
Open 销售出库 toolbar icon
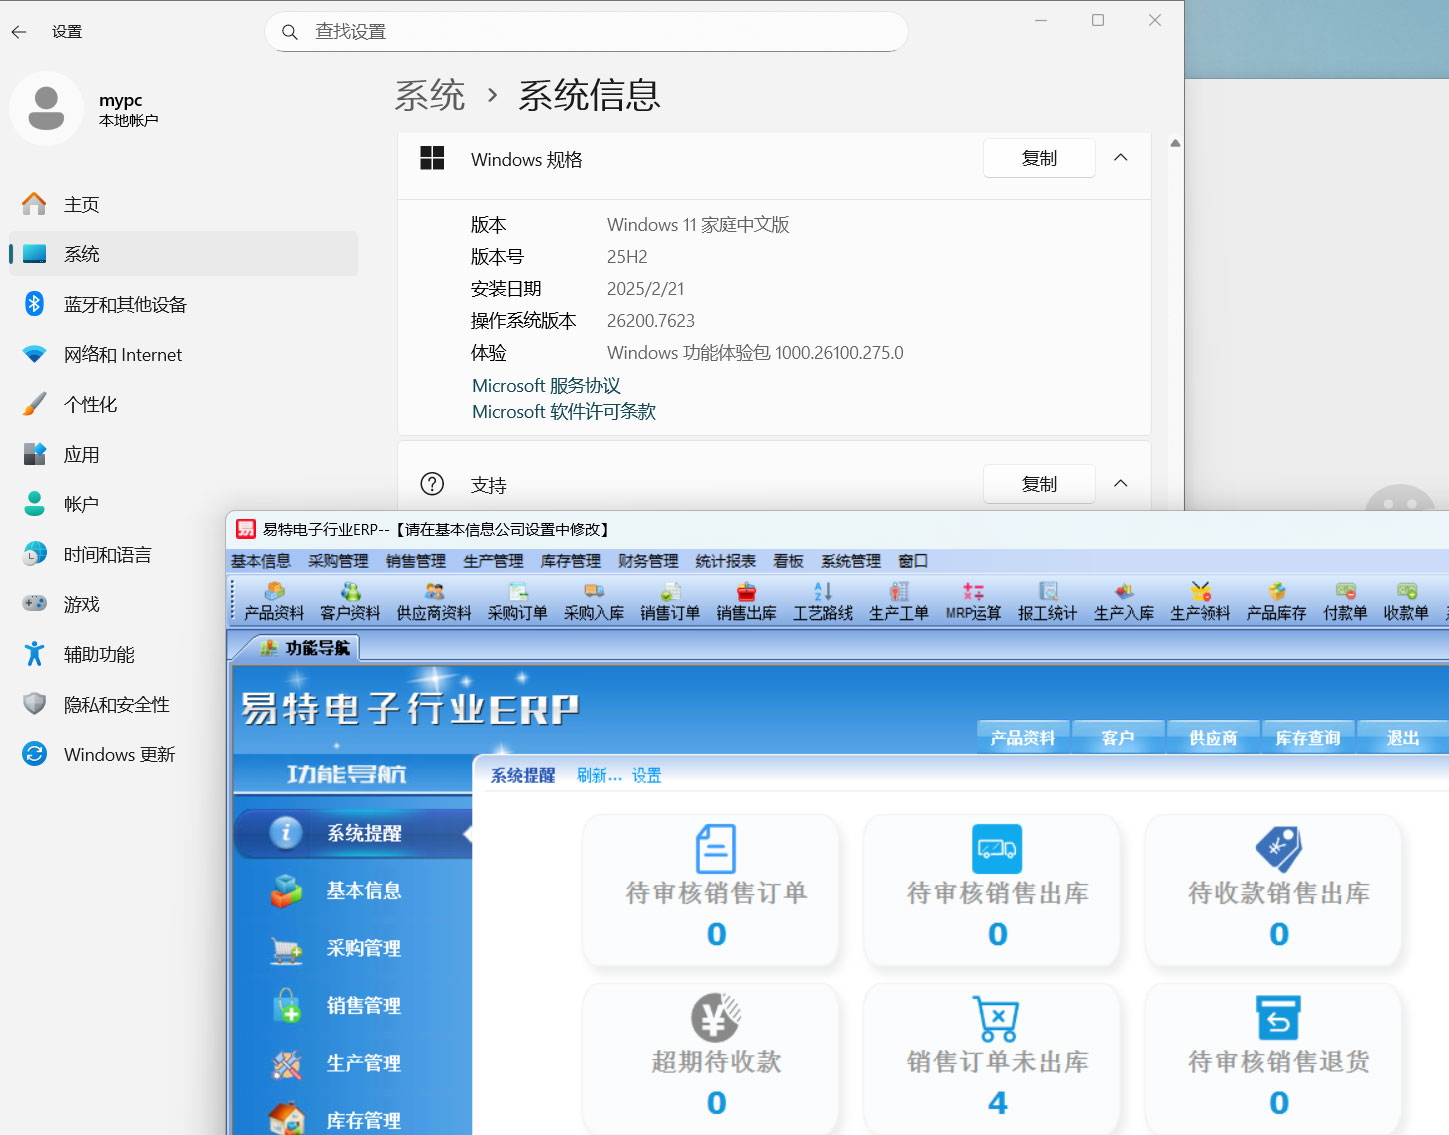click(746, 602)
